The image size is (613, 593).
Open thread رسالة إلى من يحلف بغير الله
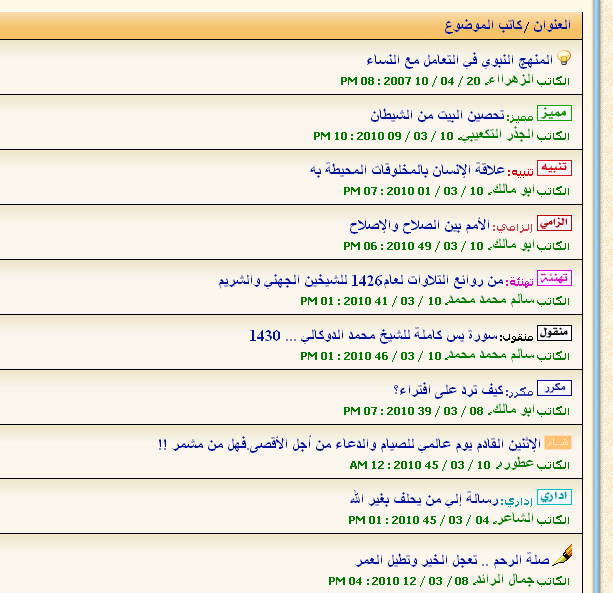tap(424, 499)
